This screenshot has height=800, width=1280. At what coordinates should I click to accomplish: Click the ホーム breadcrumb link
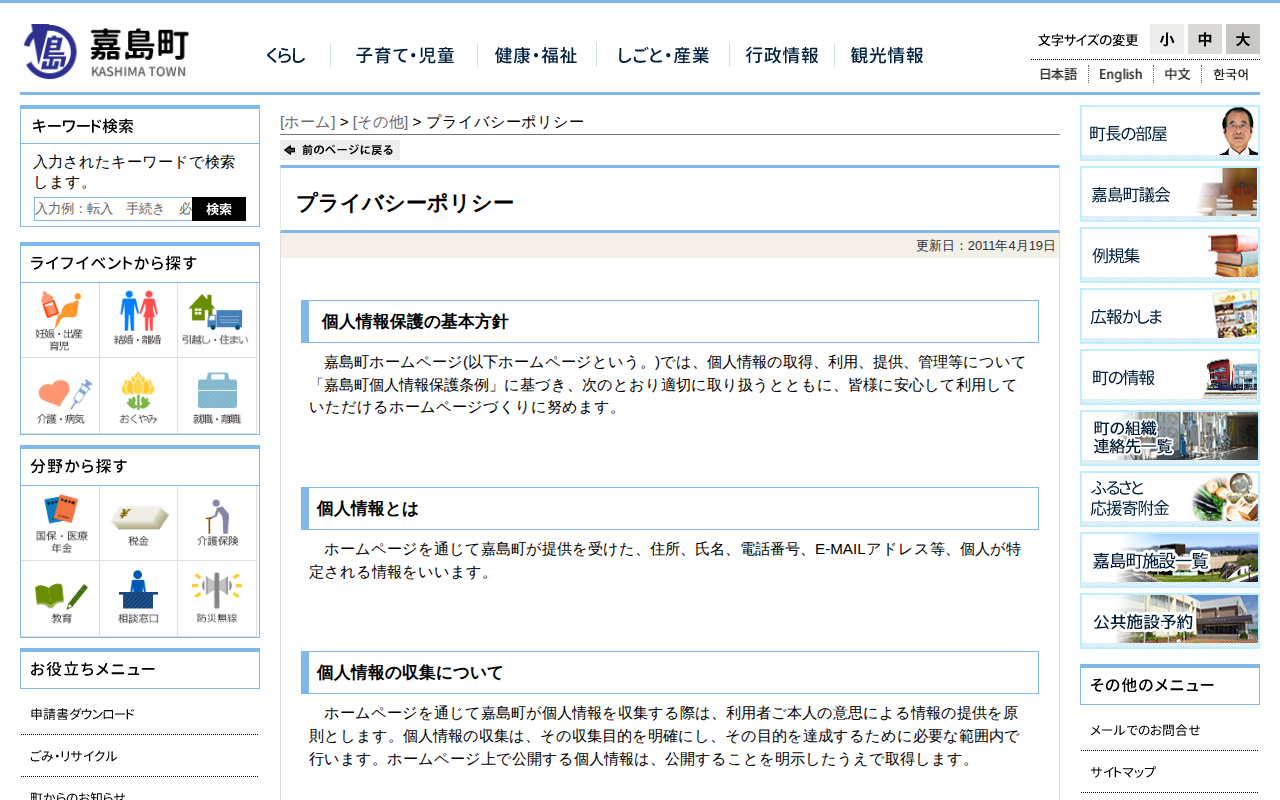pyautogui.click(x=308, y=122)
